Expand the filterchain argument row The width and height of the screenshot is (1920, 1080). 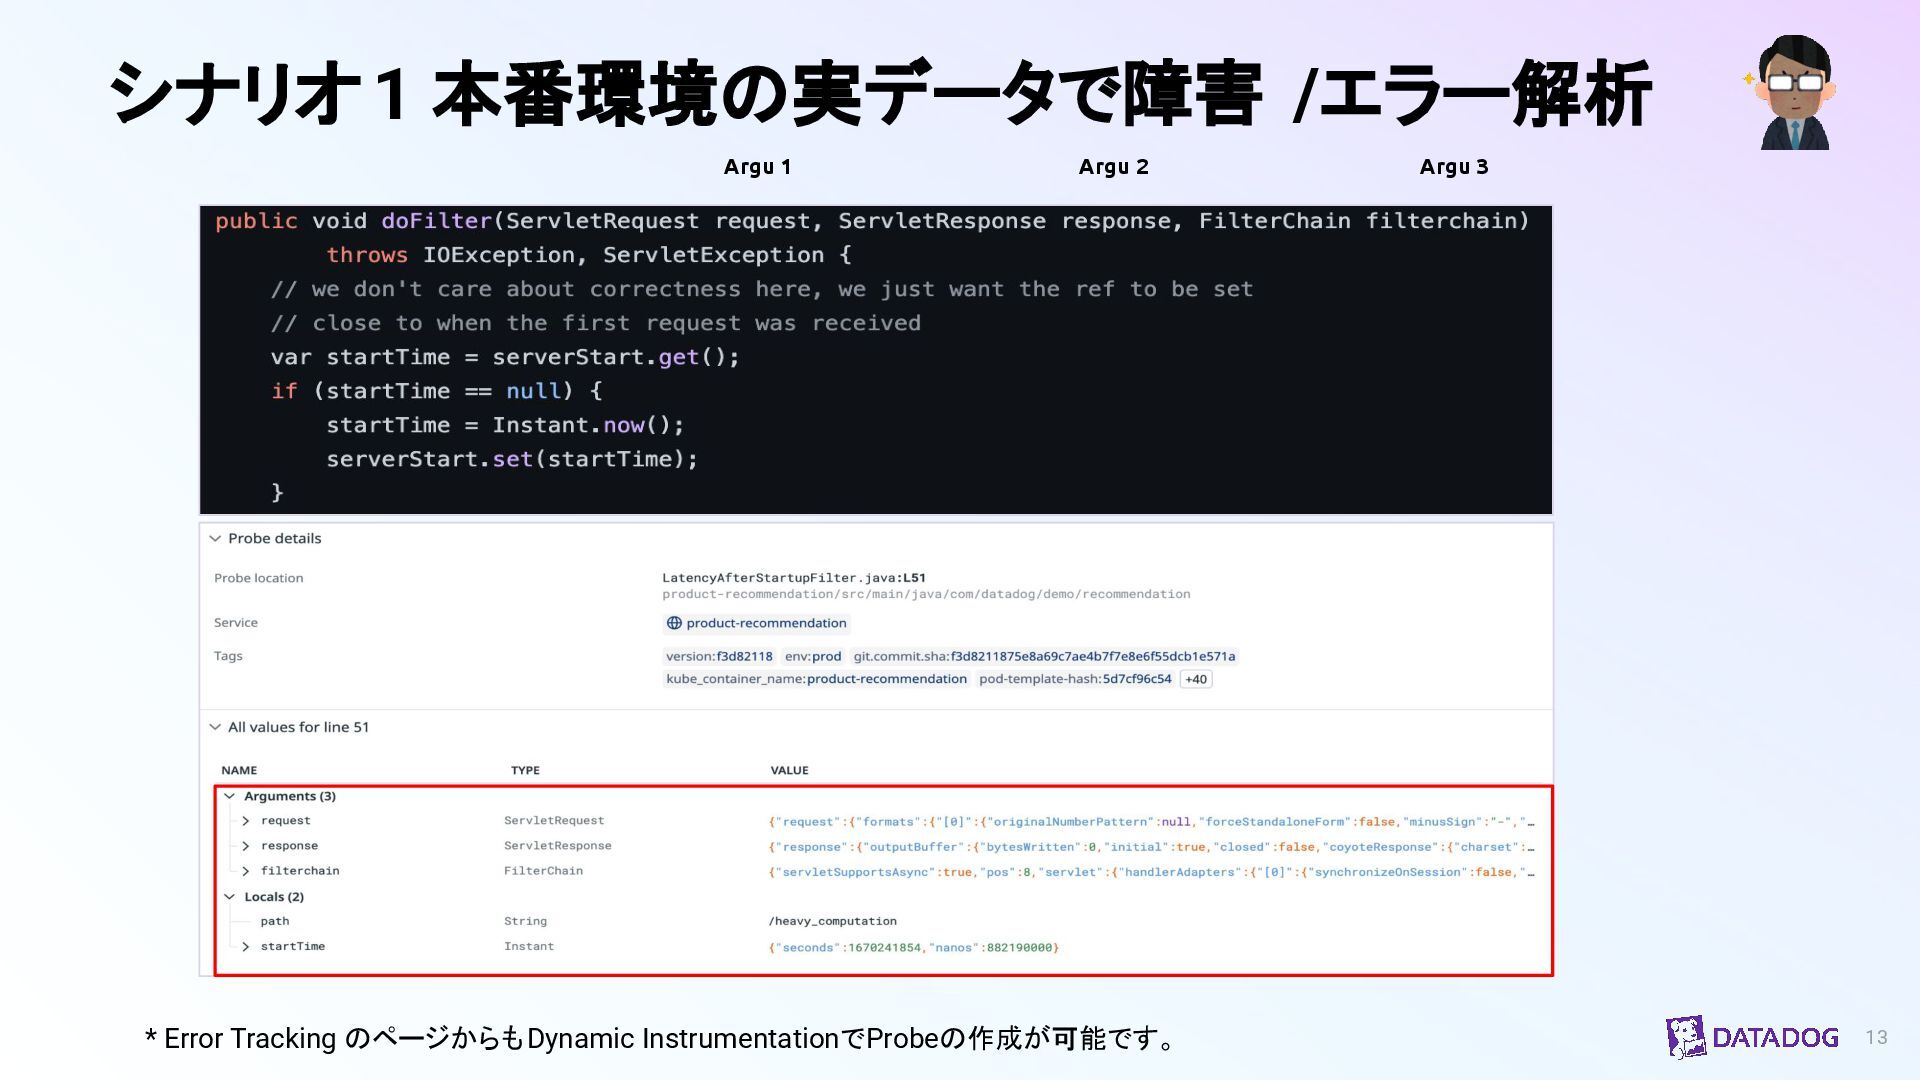click(246, 871)
